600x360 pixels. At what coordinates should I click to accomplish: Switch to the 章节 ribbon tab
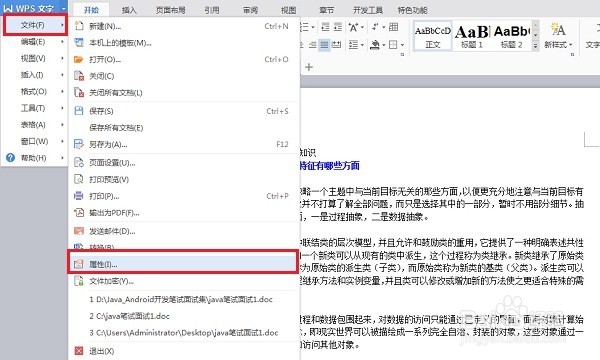326,10
